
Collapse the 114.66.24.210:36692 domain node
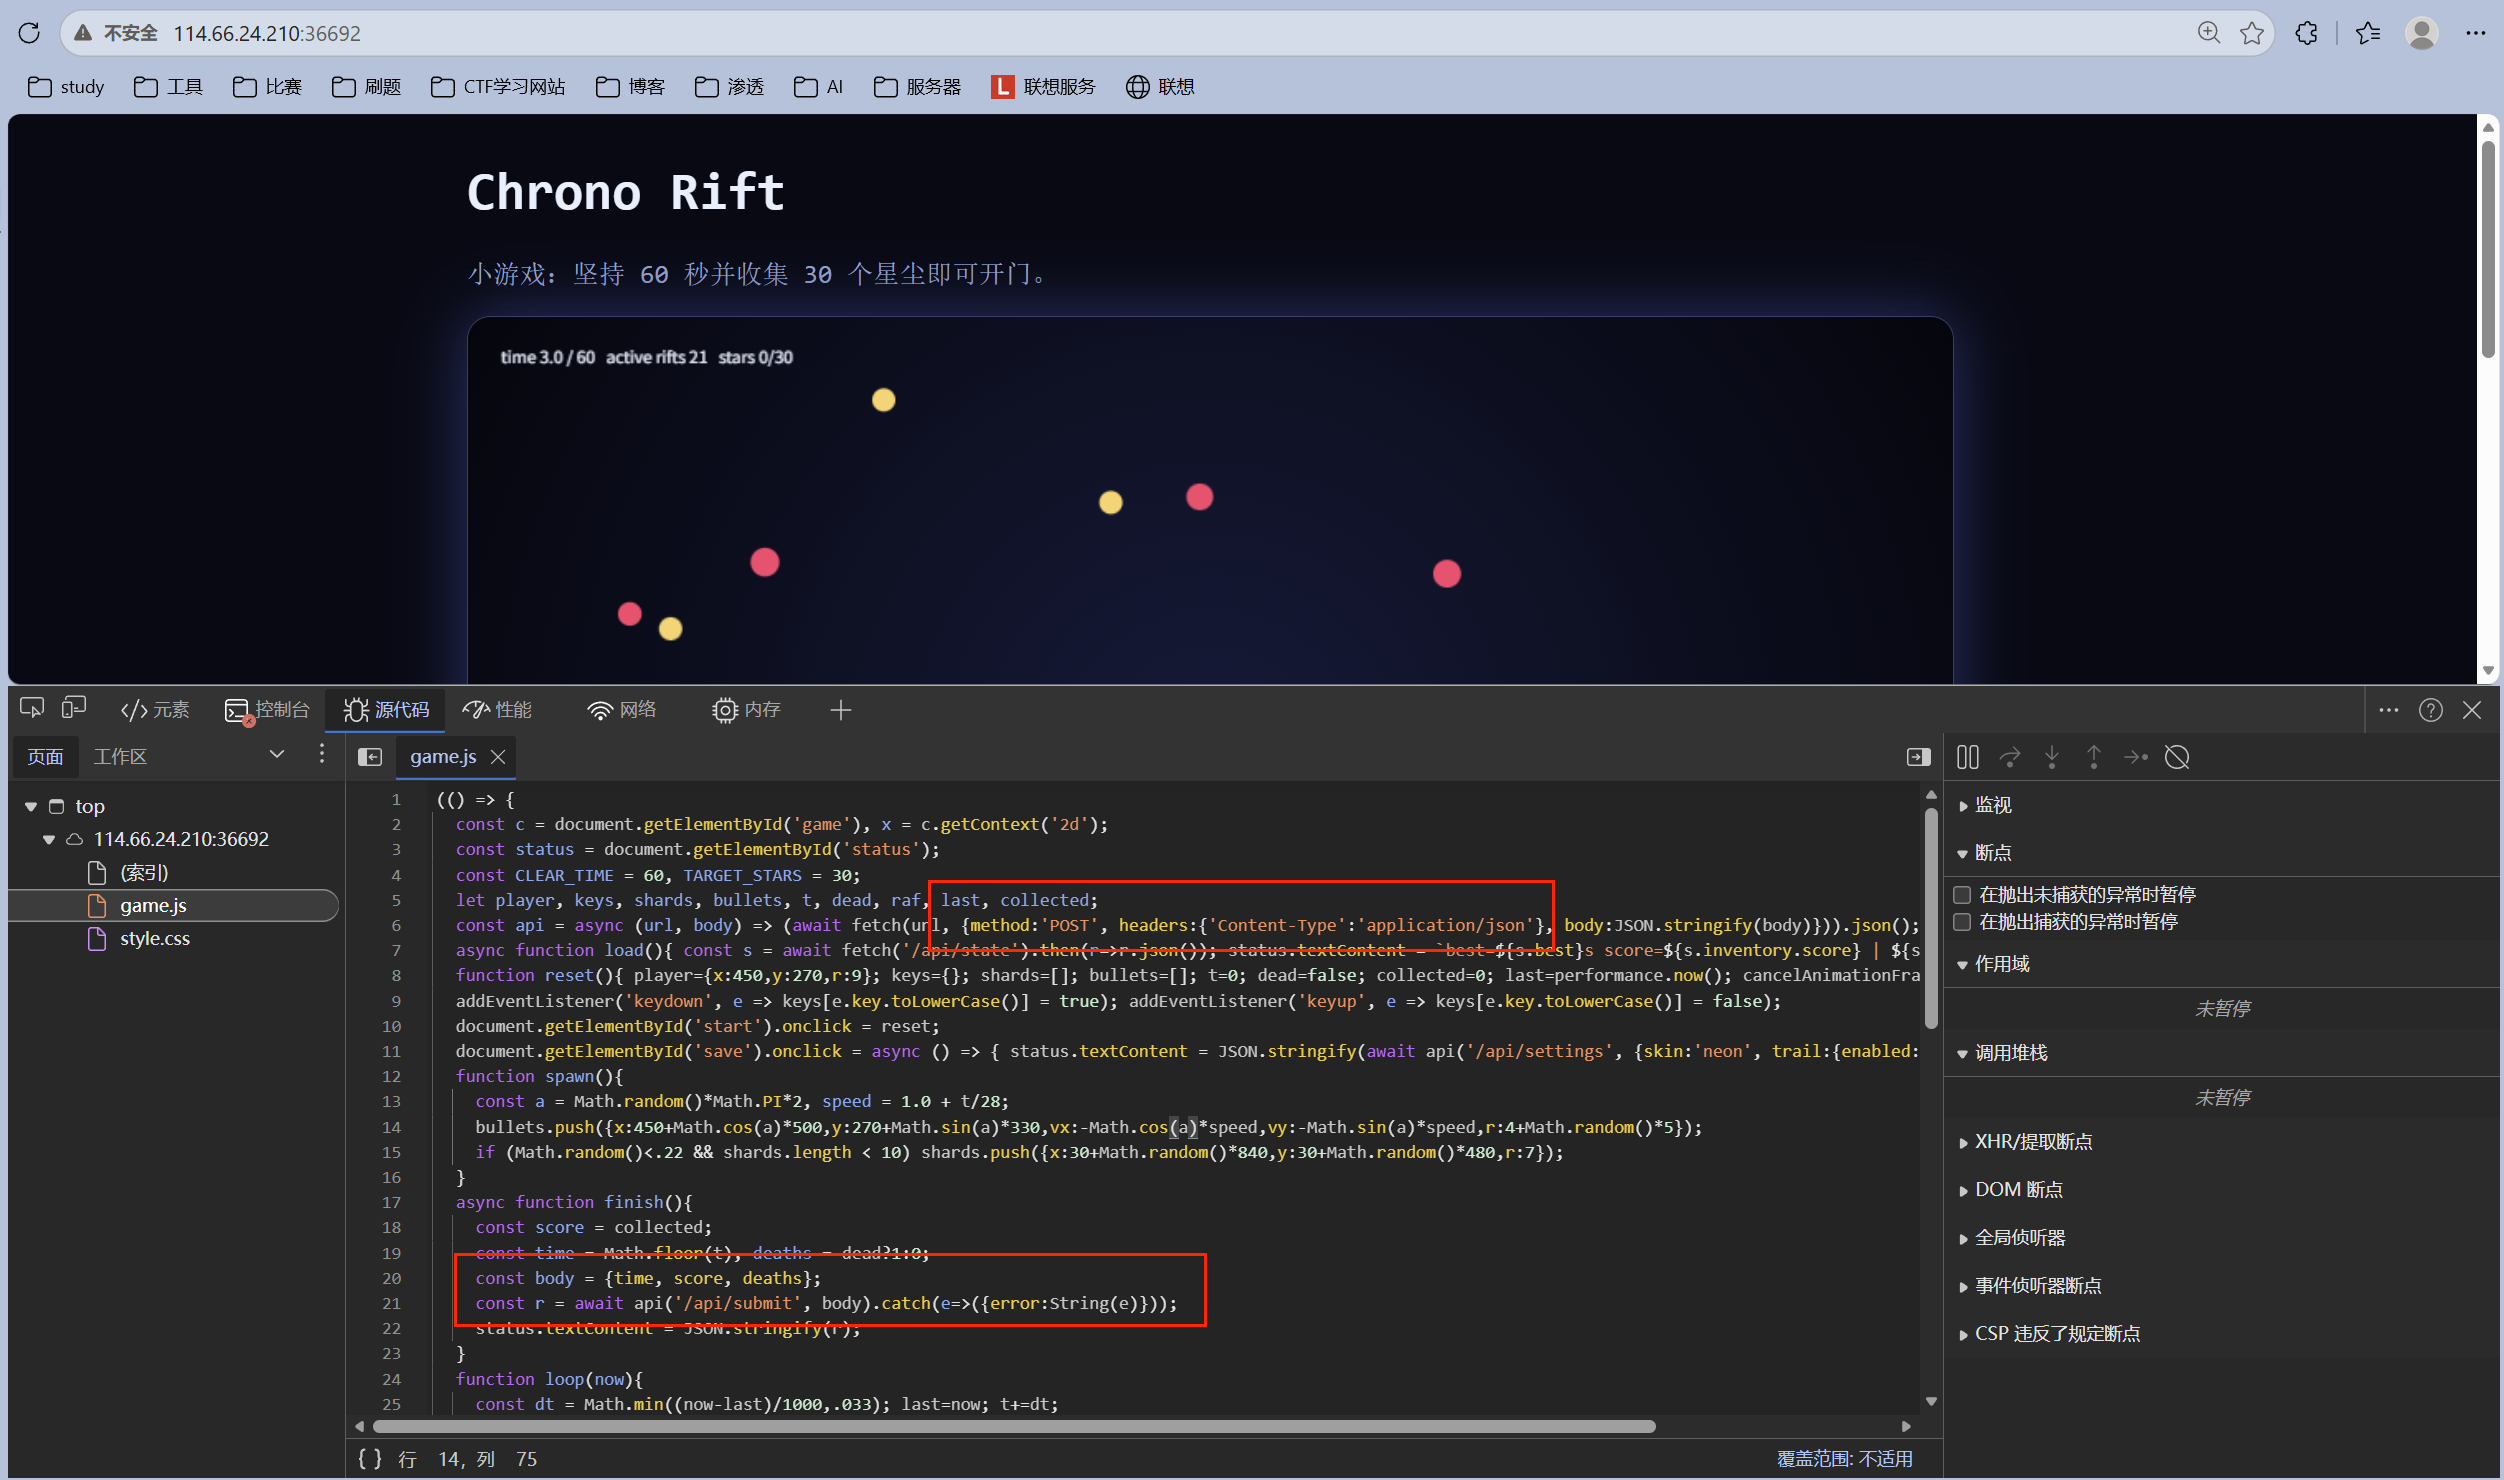click(48, 839)
